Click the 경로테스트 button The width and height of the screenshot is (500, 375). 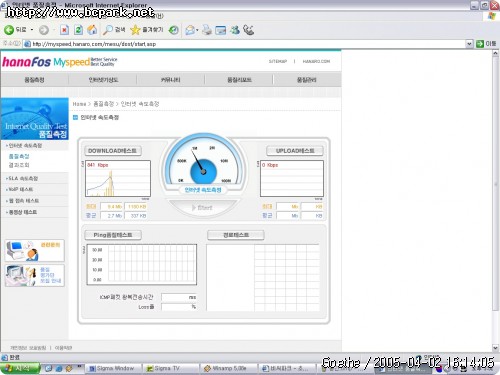[x=236, y=235]
